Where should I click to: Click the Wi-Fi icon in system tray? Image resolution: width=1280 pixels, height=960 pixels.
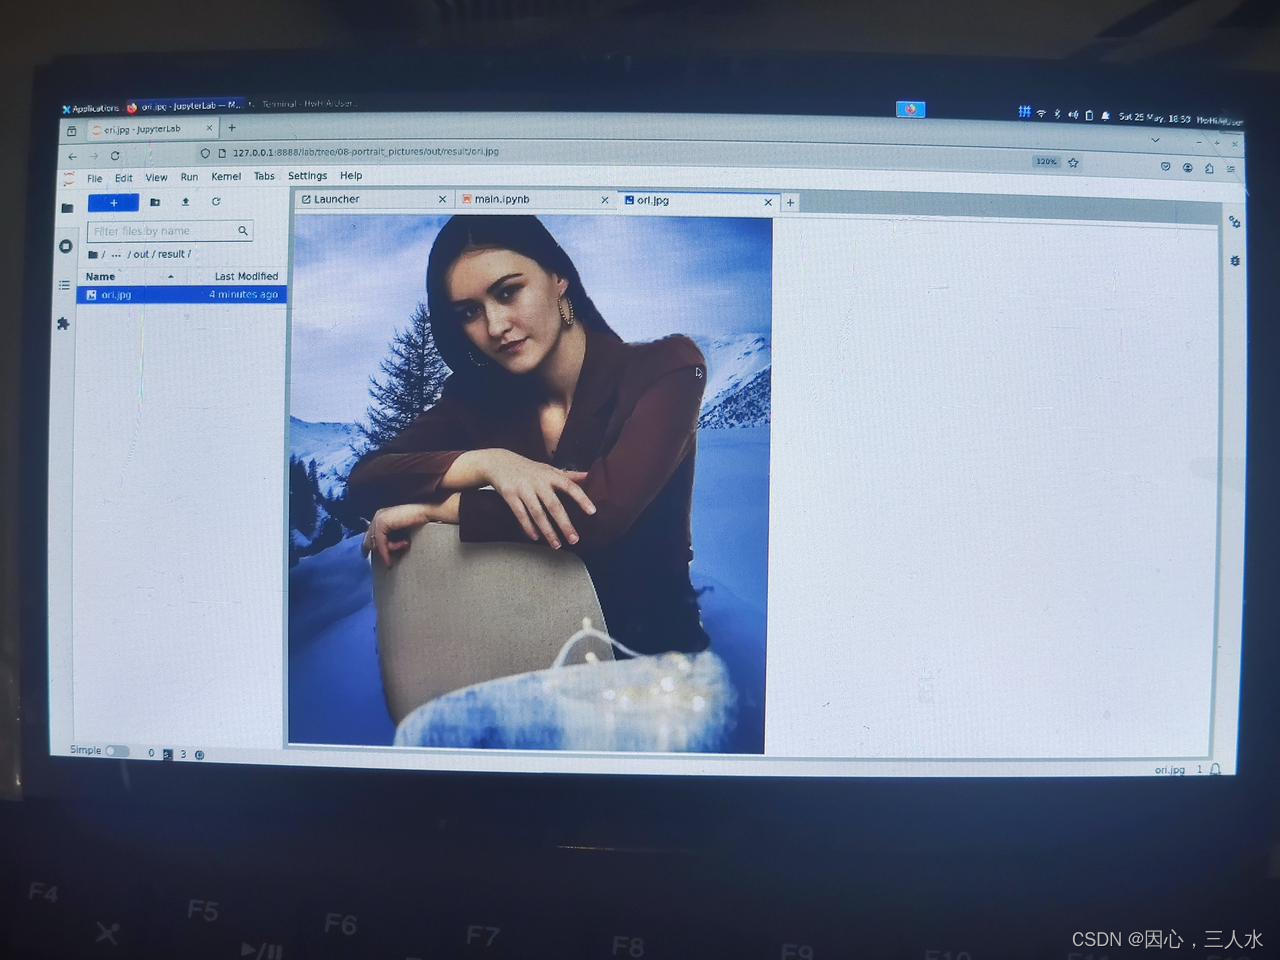click(x=1041, y=113)
